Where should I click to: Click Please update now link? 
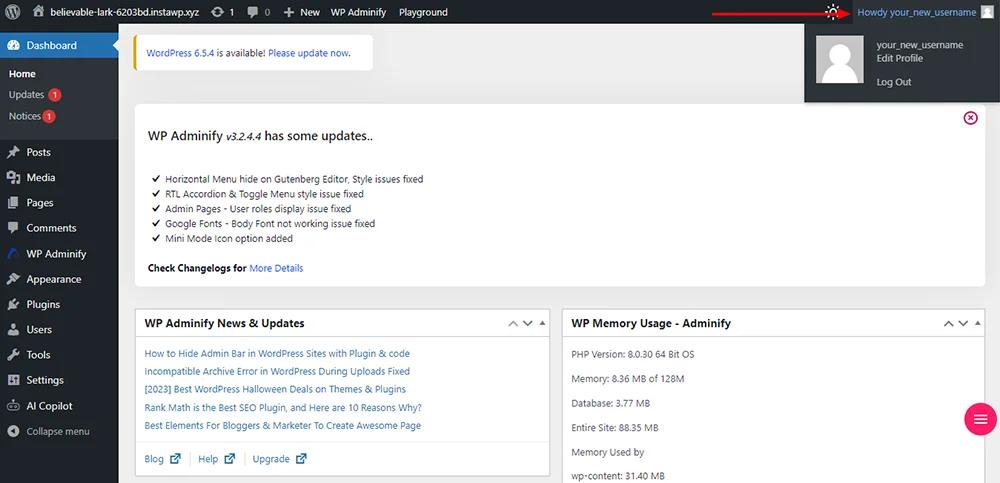(x=308, y=53)
